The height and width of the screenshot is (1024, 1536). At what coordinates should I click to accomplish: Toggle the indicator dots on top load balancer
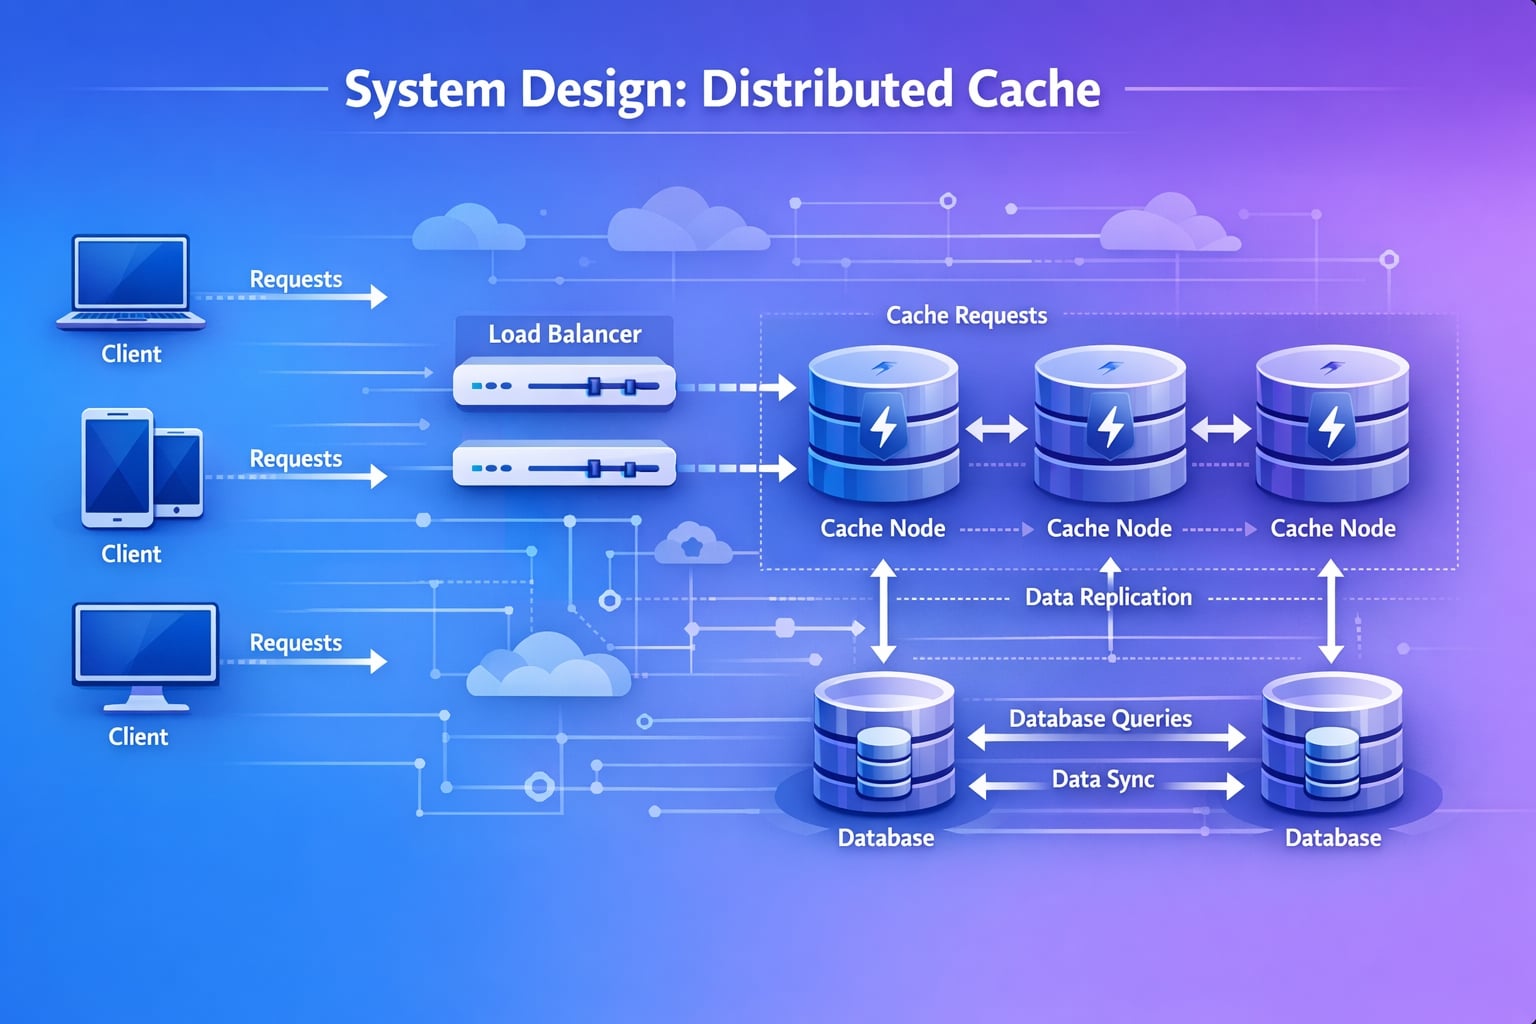pos(490,383)
